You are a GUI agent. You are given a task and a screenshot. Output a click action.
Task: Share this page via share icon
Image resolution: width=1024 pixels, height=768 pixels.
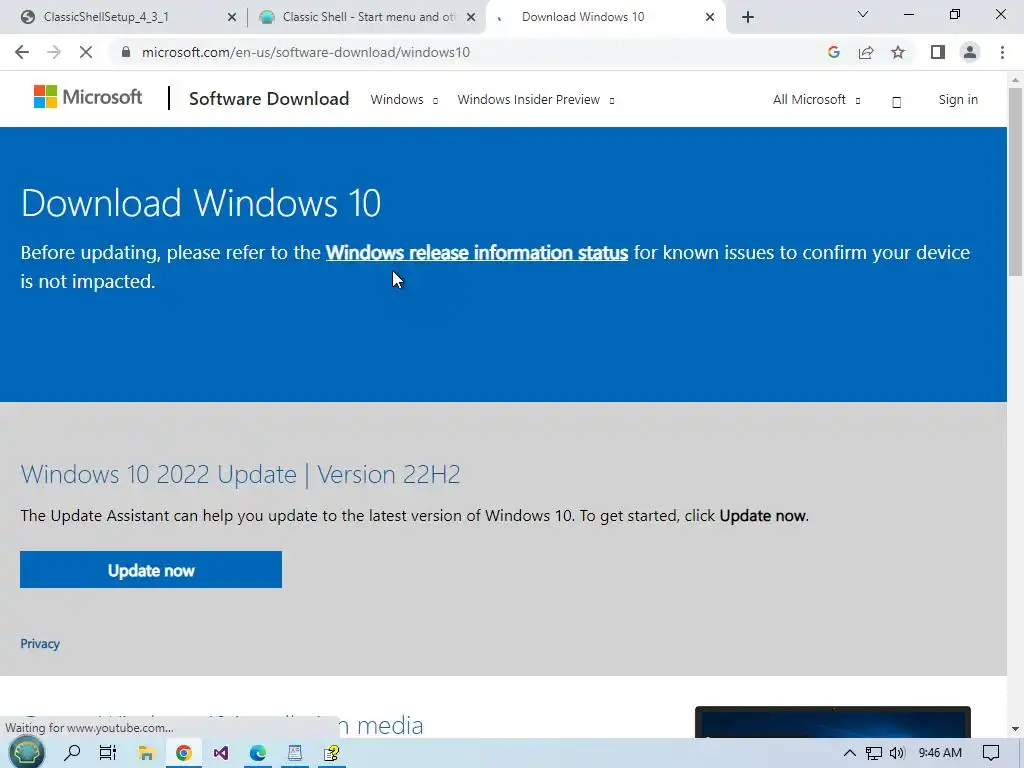(866, 52)
